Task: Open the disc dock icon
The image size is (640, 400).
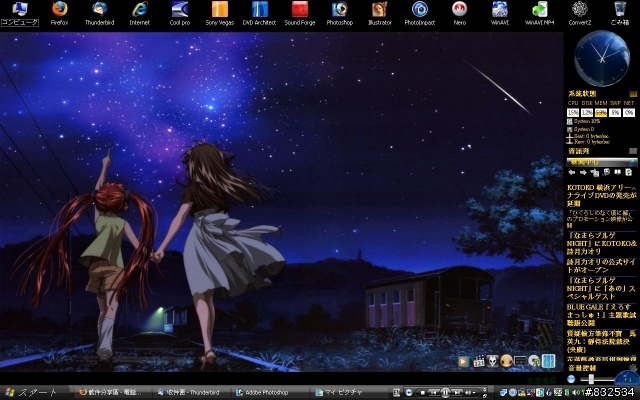Action: pos(534,361)
